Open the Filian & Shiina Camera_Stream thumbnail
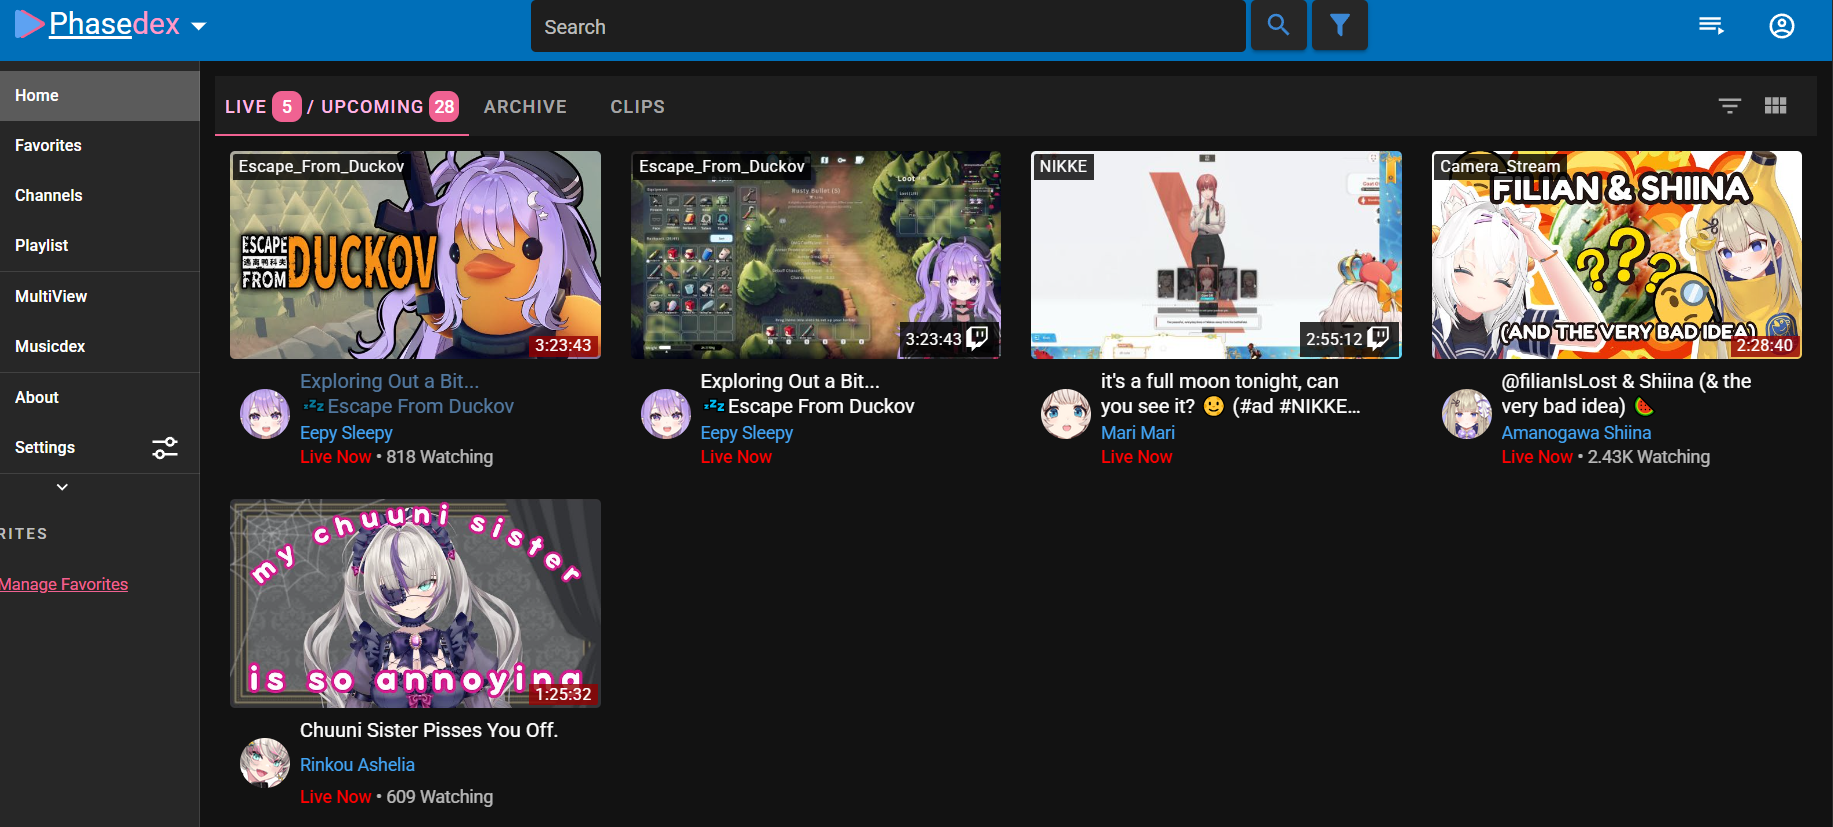The image size is (1833, 827). coord(1616,255)
